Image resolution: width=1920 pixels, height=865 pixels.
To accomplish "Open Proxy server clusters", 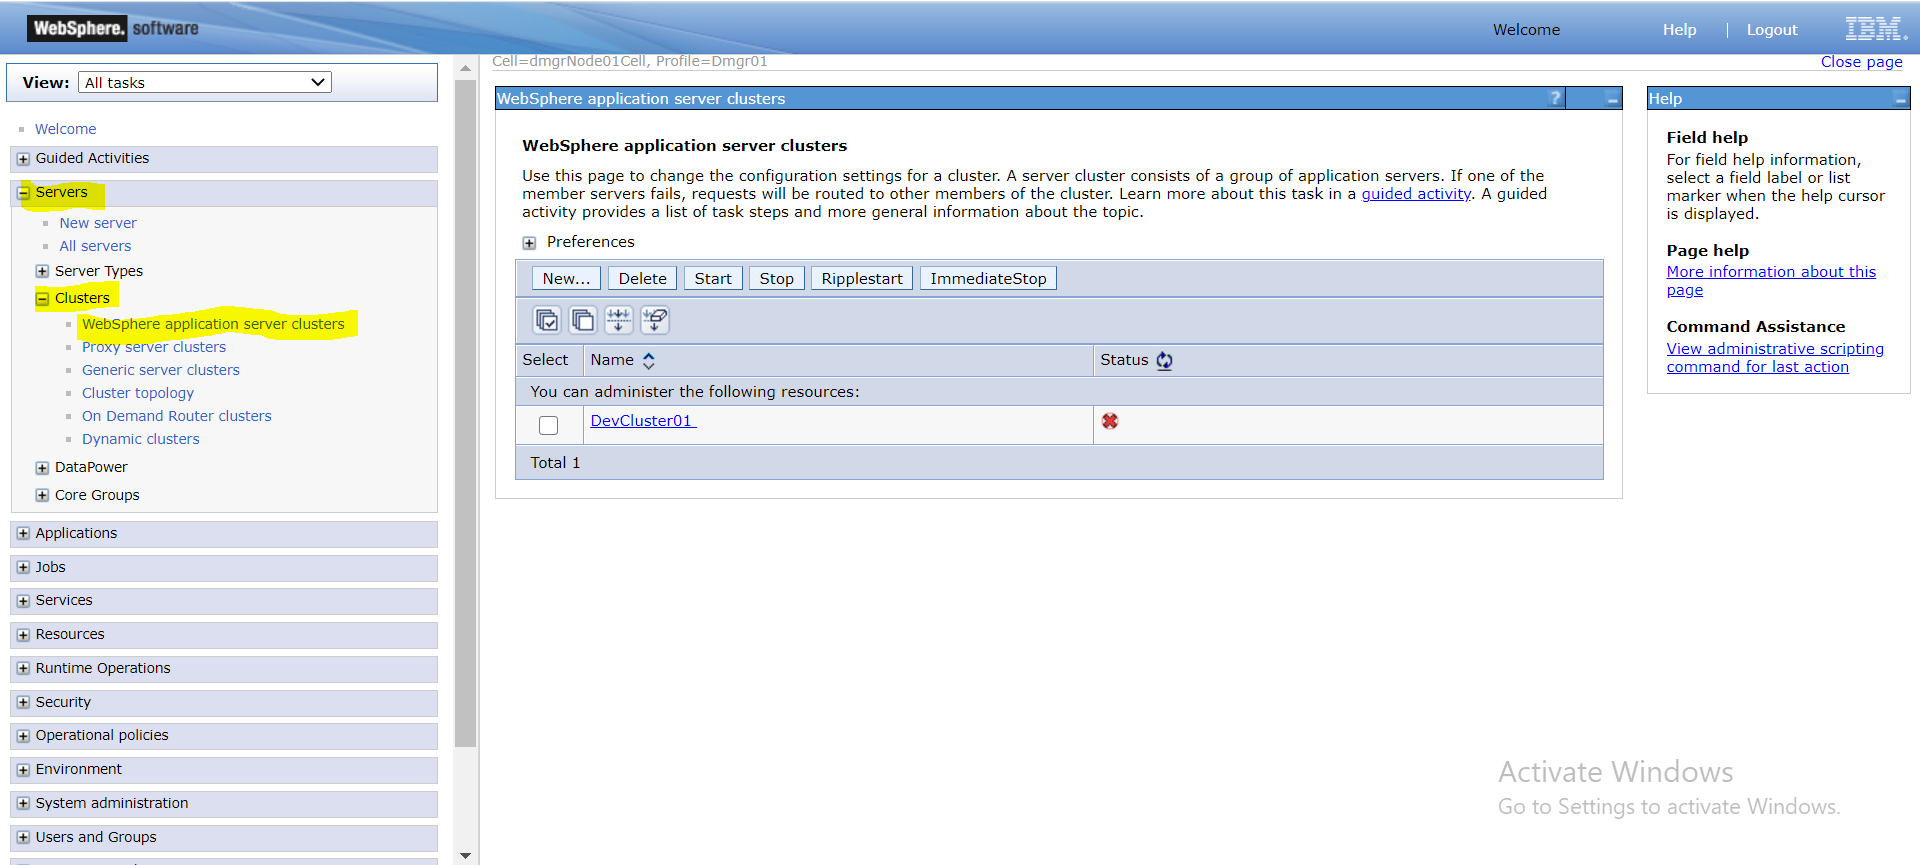I will [154, 347].
